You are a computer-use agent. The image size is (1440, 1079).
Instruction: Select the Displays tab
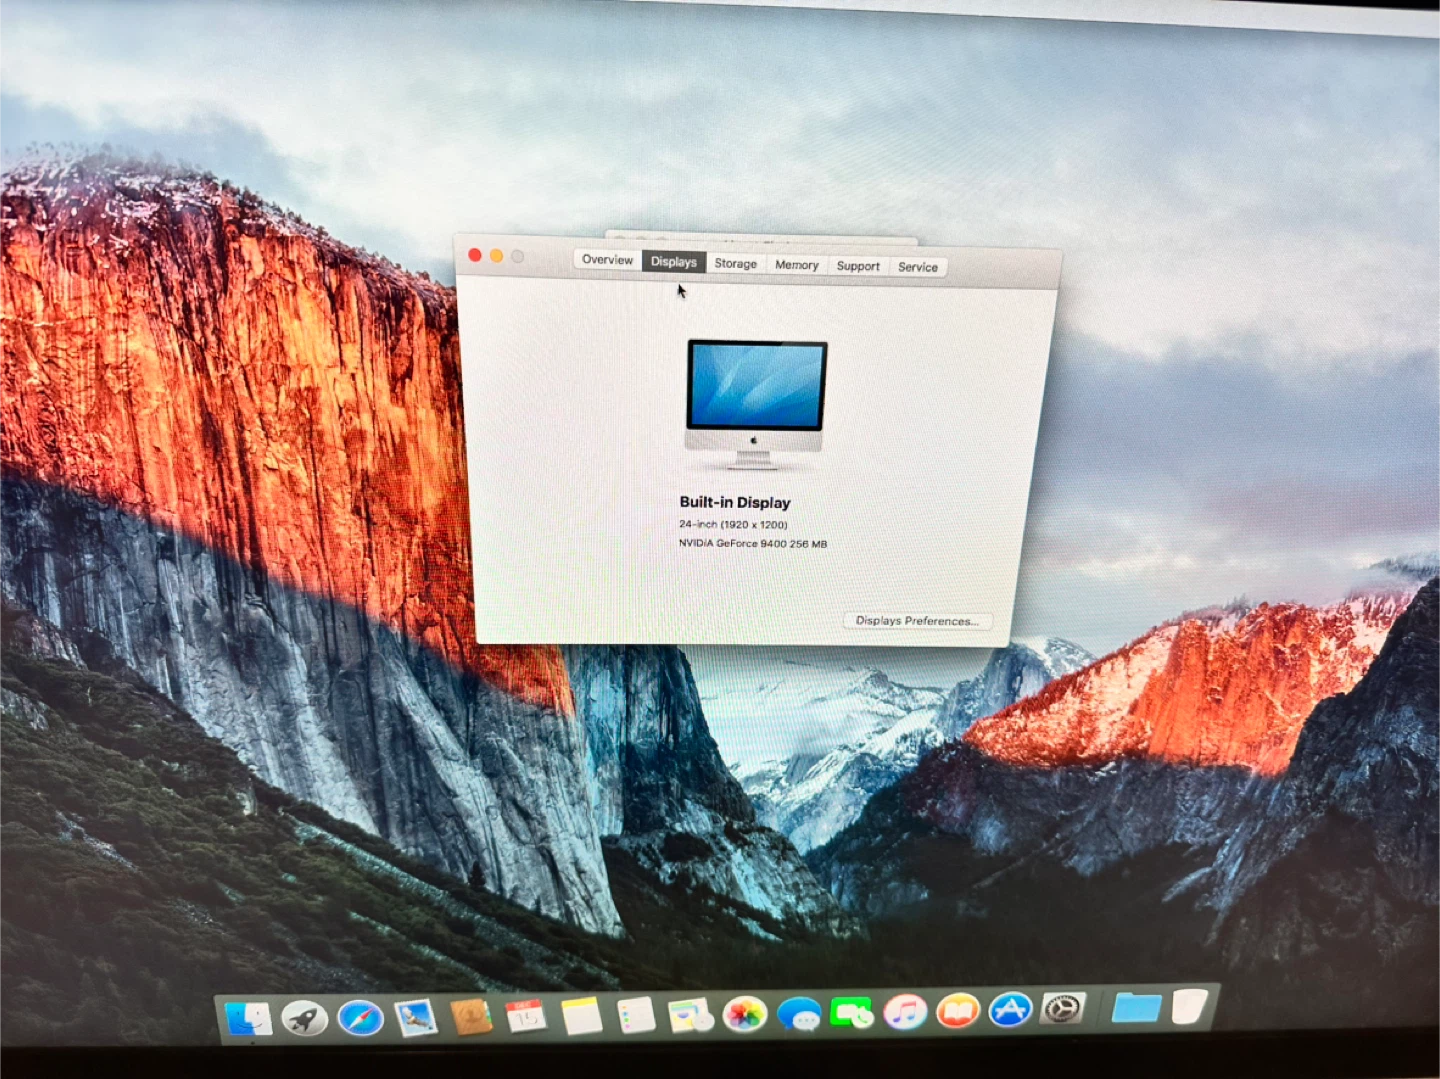pyautogui.click(x=673, y=262)
